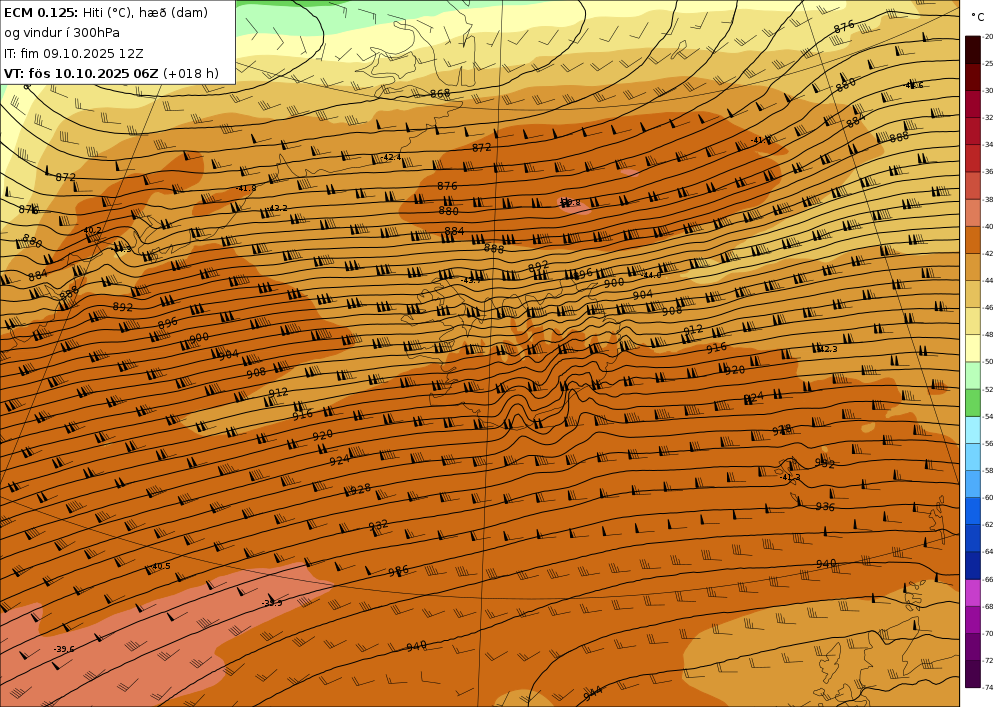This screenshot has width=1000, height=707.
Task: Click the '-58' label on the temperature legend
Action: click(989, 470)
